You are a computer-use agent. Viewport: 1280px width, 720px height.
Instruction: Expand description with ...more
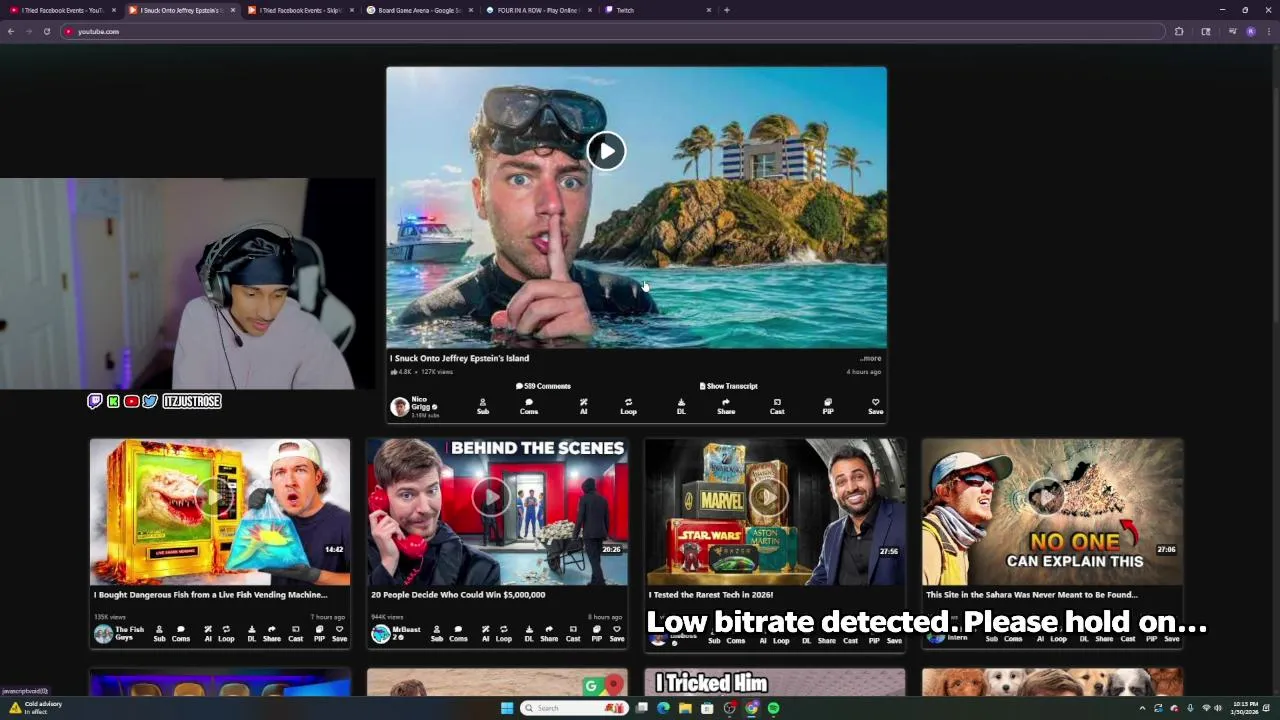(x=870, y=358)
